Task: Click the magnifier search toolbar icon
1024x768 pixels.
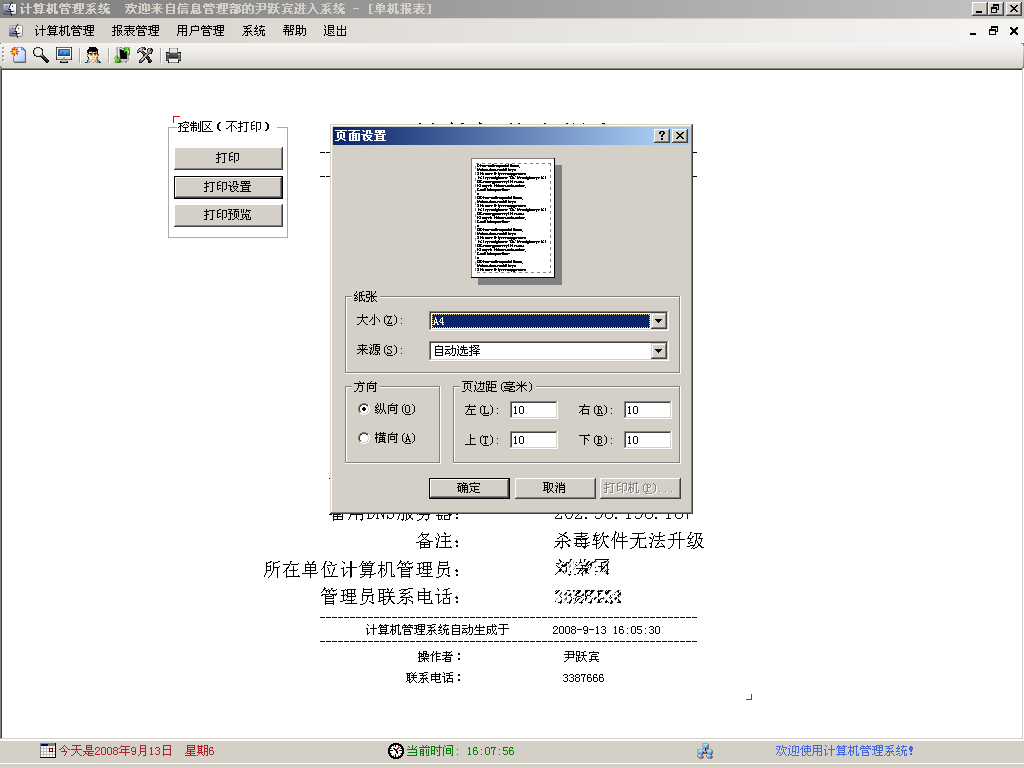Action: pos(41,55)
